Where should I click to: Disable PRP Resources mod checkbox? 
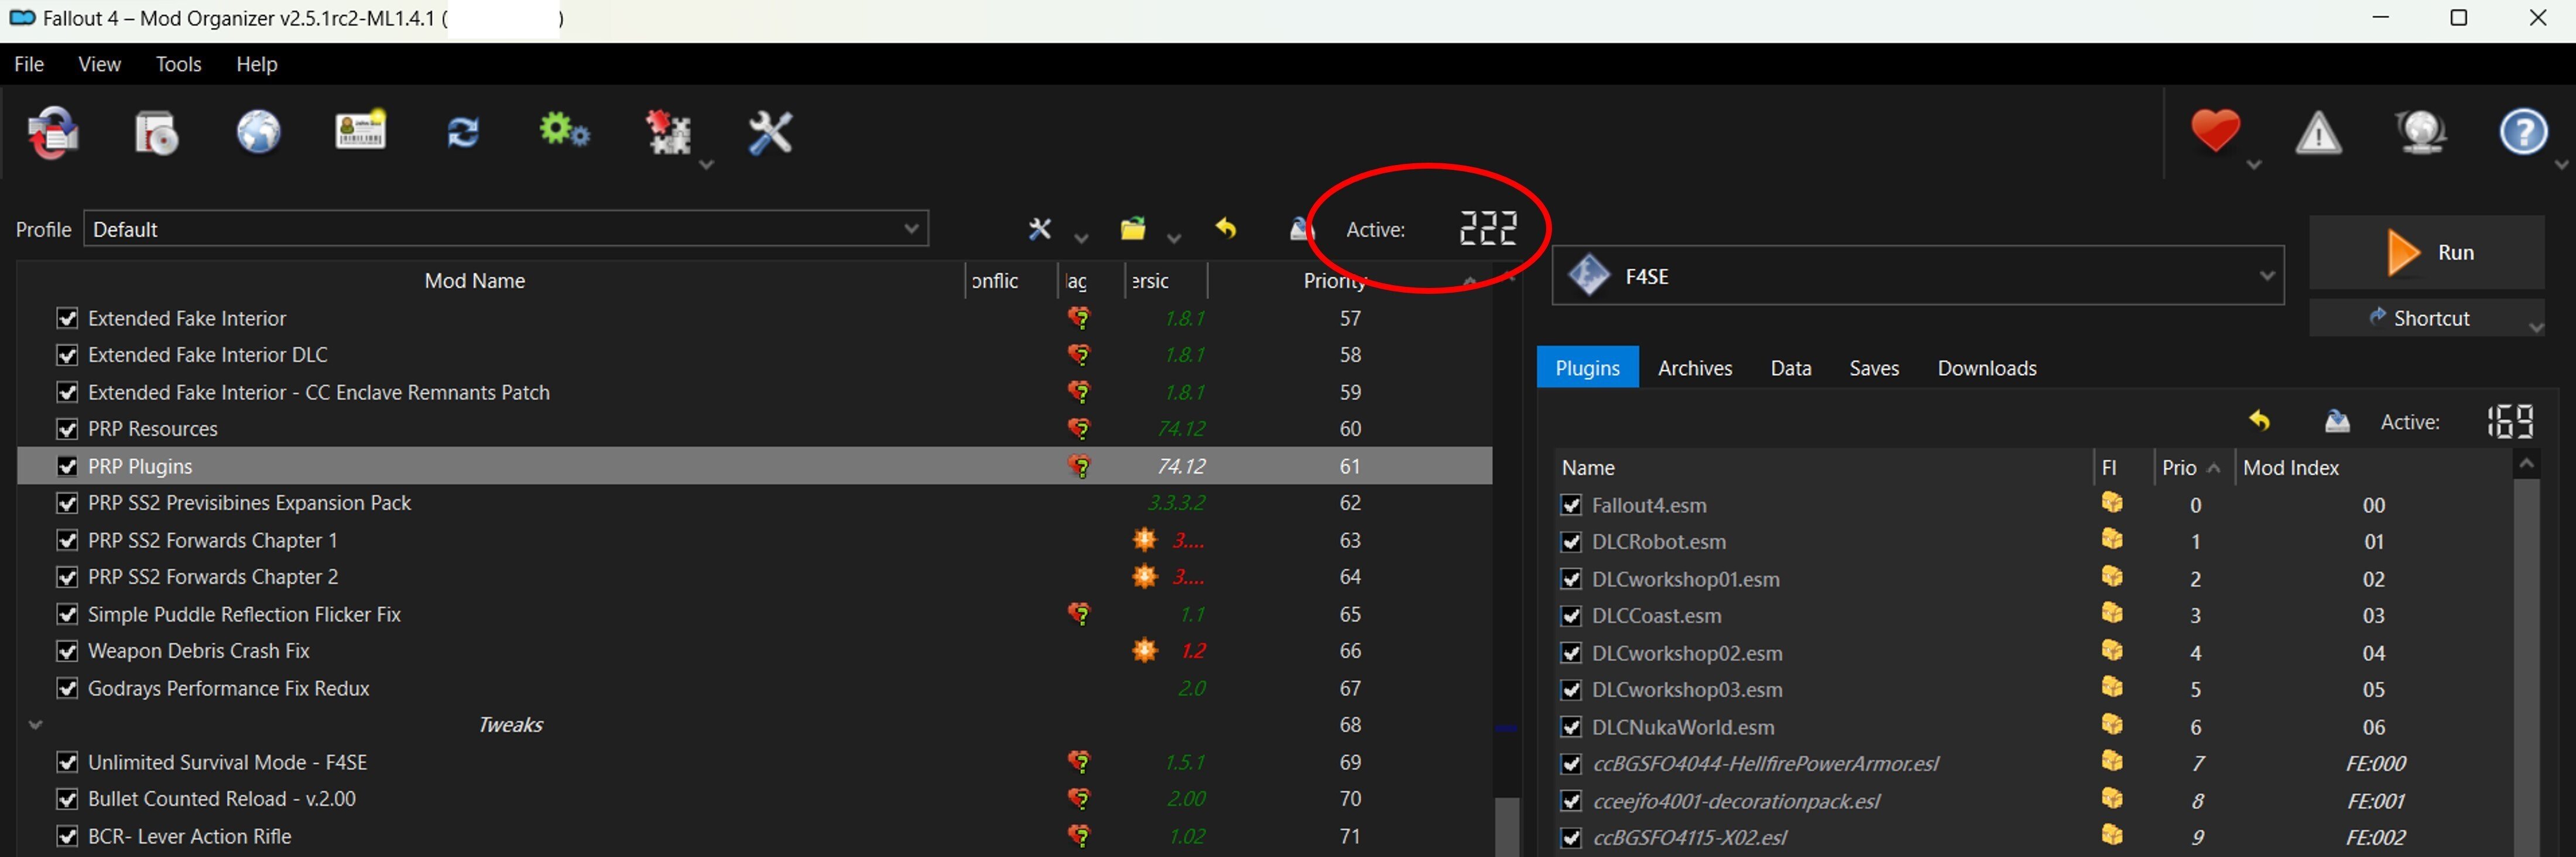67,429
